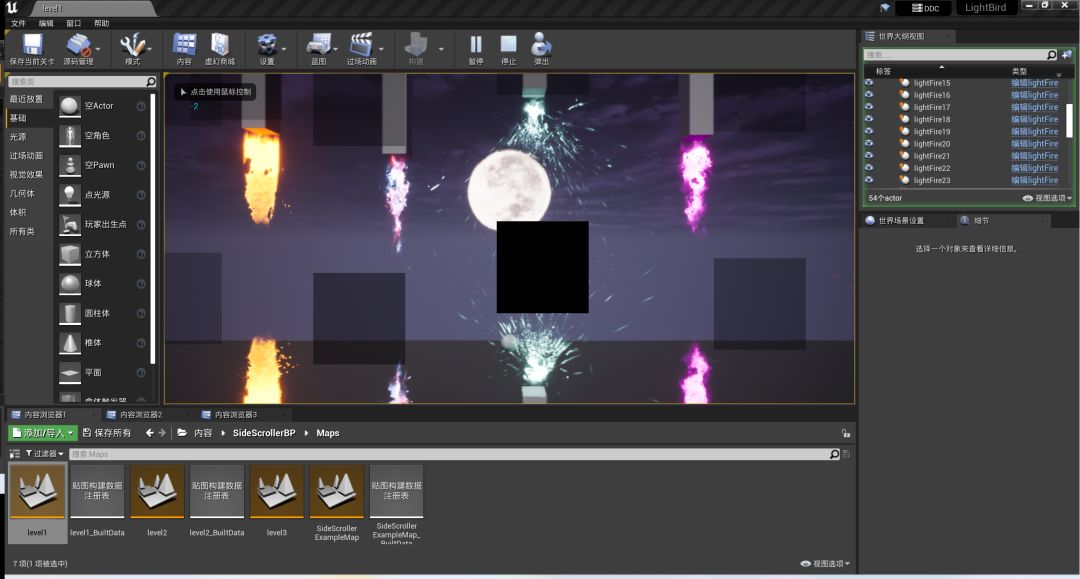Toggle the eye icon for lightFire23

click(x=869, y=181)
